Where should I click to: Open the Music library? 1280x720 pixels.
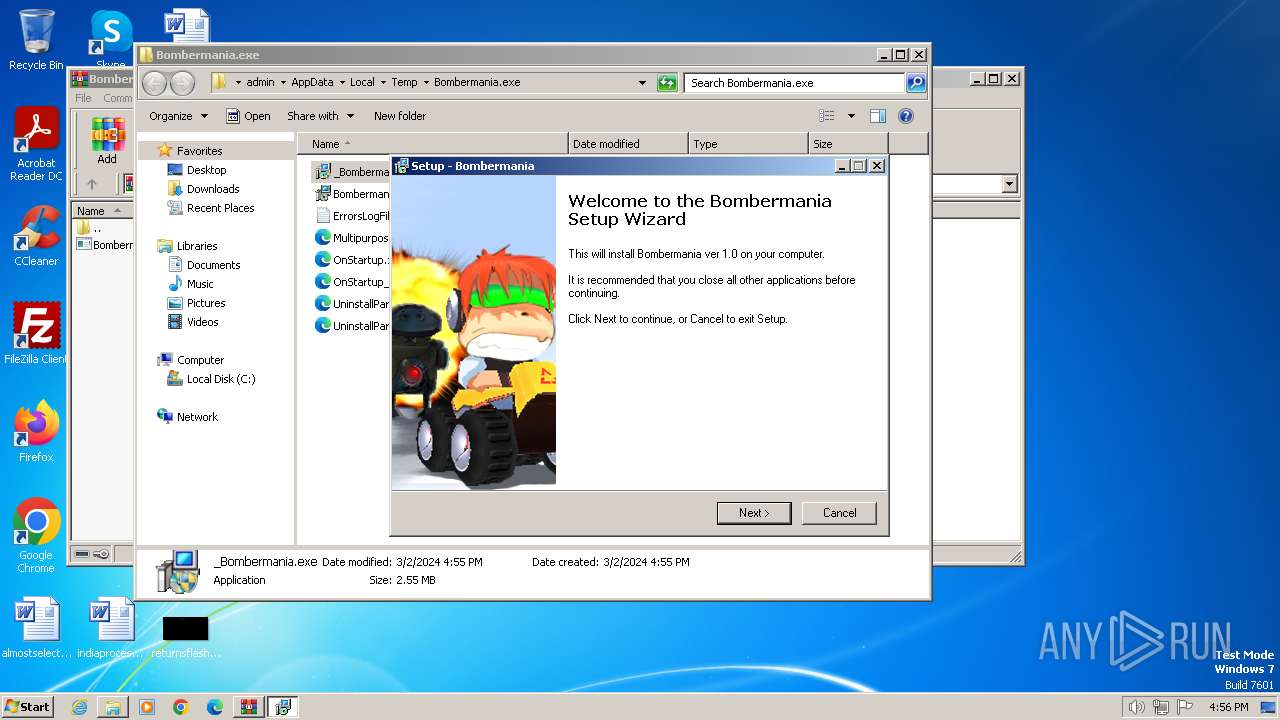(200, 284)
